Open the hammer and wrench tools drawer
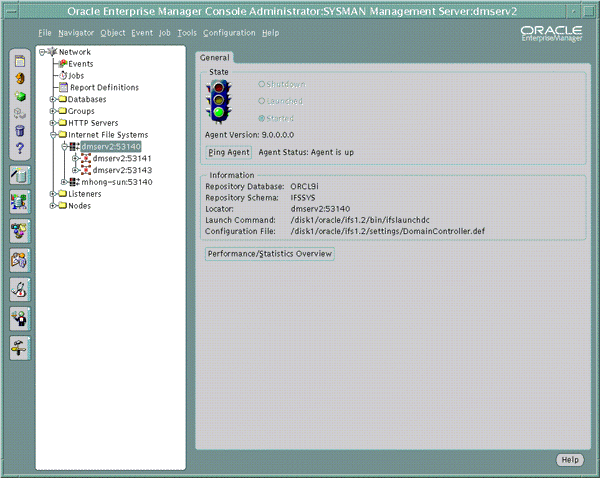This screenshot has width=600, height=478. click(20, 348)
